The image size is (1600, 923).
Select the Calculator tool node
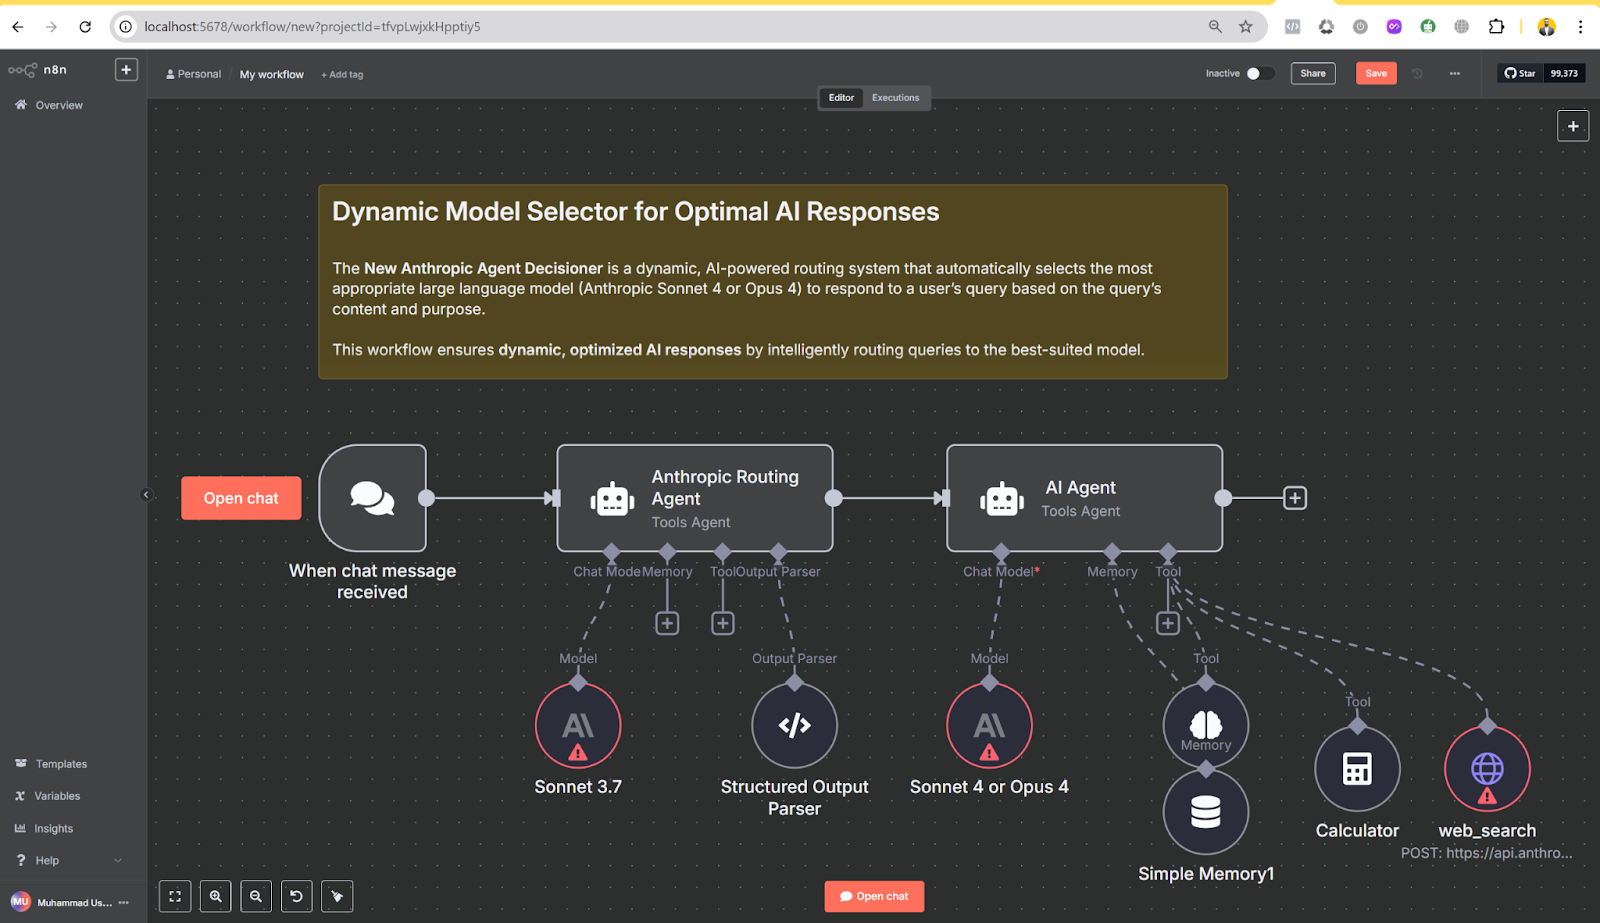(1357, 769)
